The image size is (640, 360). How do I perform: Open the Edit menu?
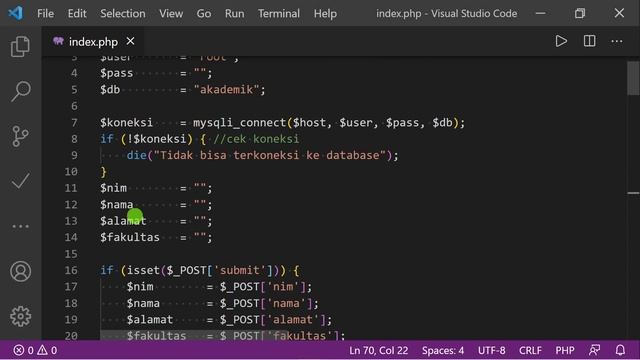pyautogui.click(x=77, y=13)
